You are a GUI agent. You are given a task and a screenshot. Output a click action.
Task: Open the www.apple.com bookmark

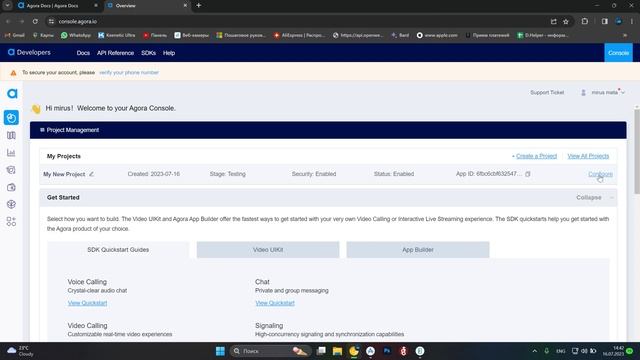tap(437, 35)
